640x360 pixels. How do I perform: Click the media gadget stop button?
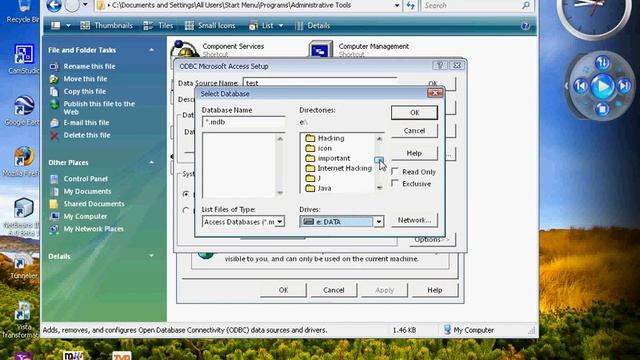[x=602, y=109]
